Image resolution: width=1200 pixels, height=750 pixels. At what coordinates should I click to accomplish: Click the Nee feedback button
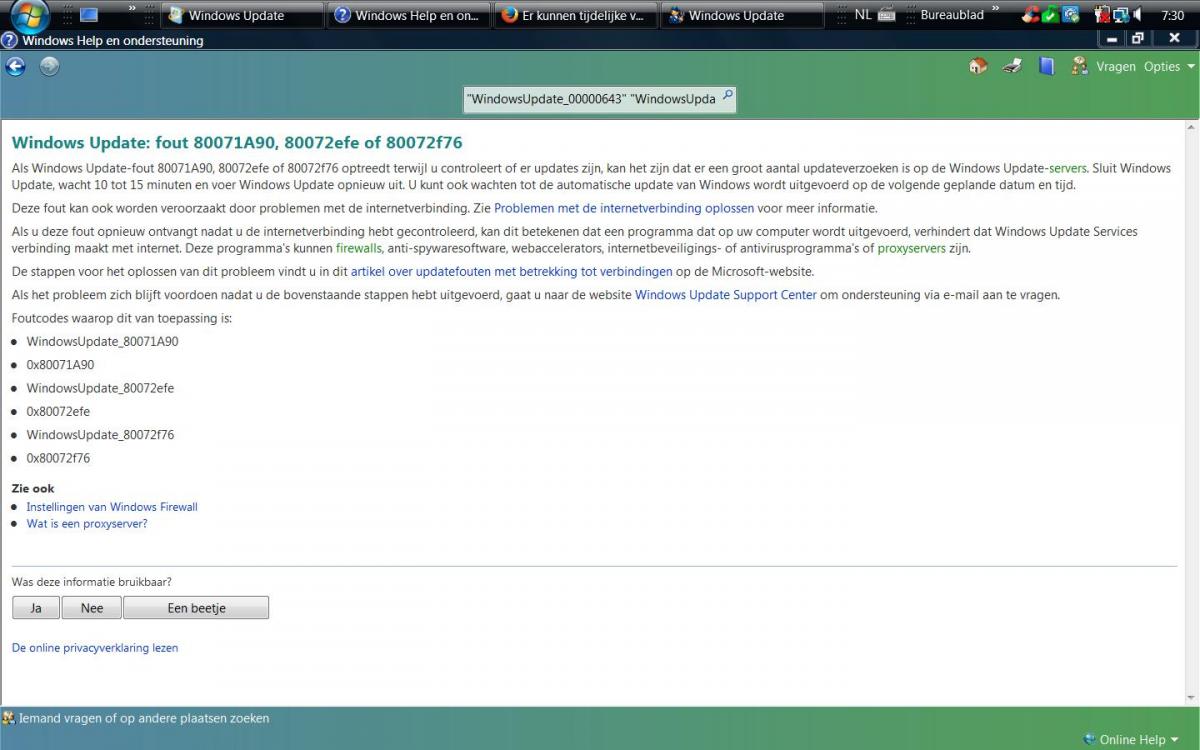click(92, 608)
